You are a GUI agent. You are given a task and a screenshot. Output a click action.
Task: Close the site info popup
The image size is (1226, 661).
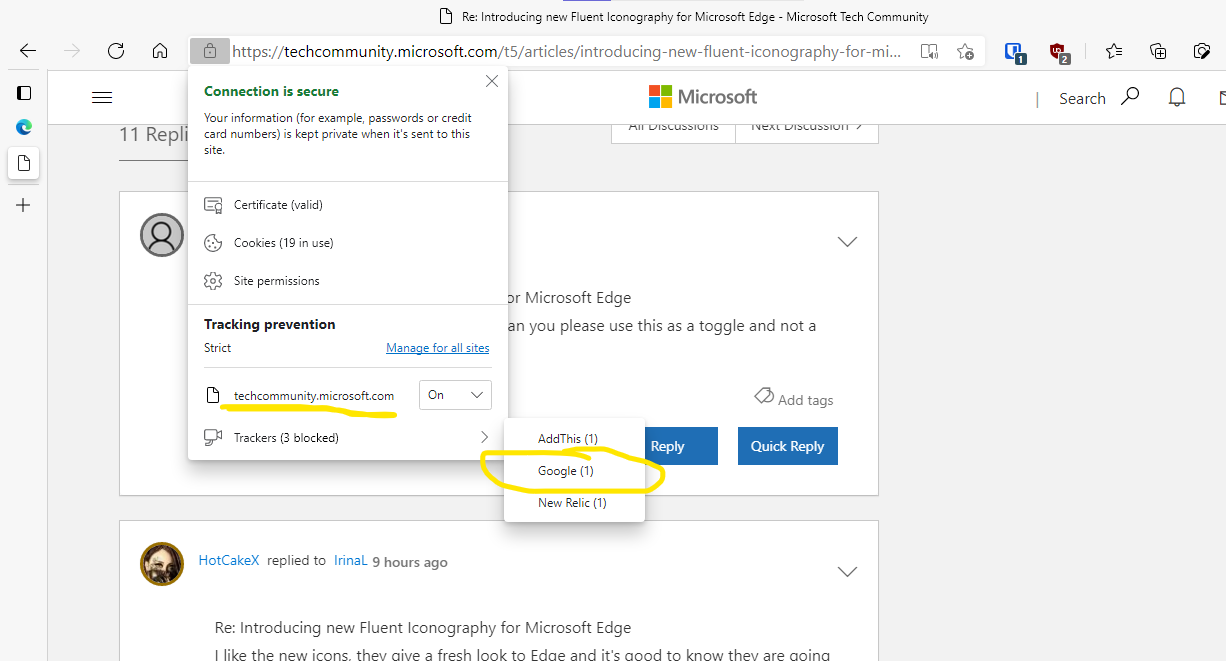coord(491,81)
